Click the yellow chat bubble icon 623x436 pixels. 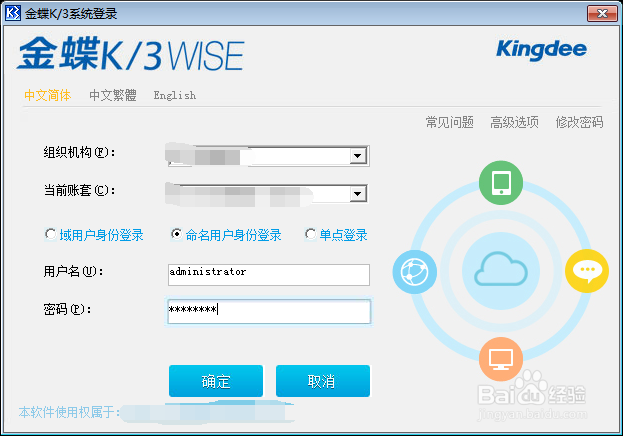(x=587, y=271)
